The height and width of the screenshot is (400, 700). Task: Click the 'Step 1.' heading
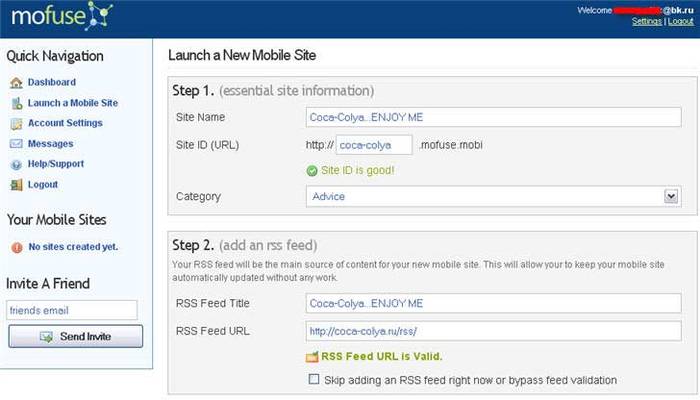[193, 91]
